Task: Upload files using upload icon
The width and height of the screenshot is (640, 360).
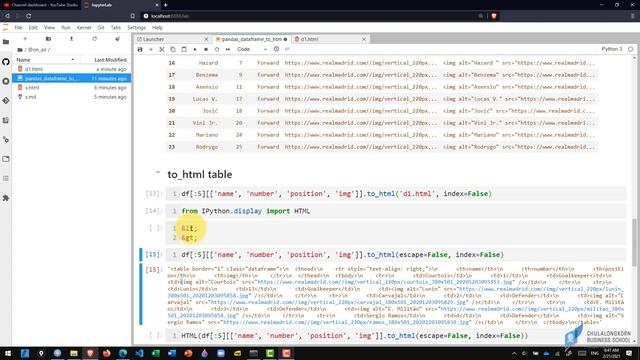Action: 71,39
